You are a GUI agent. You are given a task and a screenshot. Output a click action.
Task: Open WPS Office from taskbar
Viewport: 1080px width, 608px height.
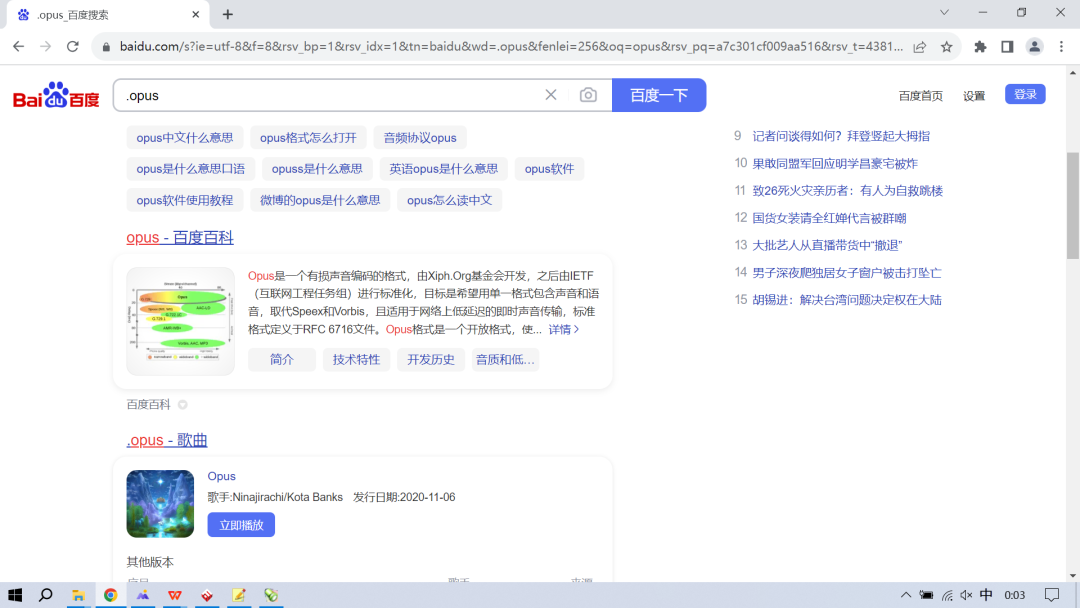(x=174, y=595)
